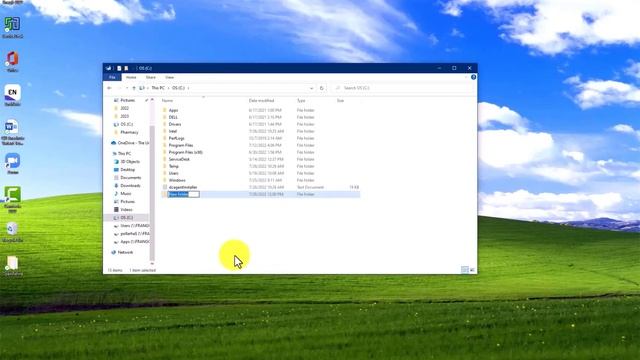Select the Drivers folder

(175, 124)
